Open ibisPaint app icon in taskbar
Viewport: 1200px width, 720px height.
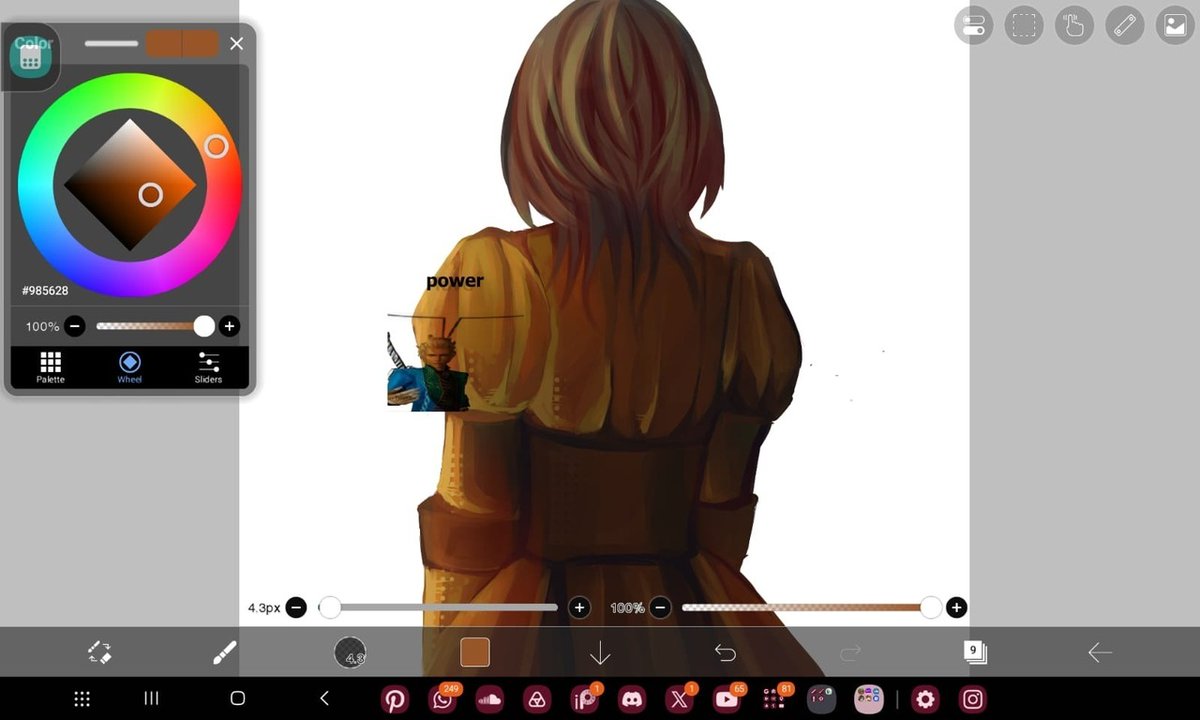(x=584, y=698)
